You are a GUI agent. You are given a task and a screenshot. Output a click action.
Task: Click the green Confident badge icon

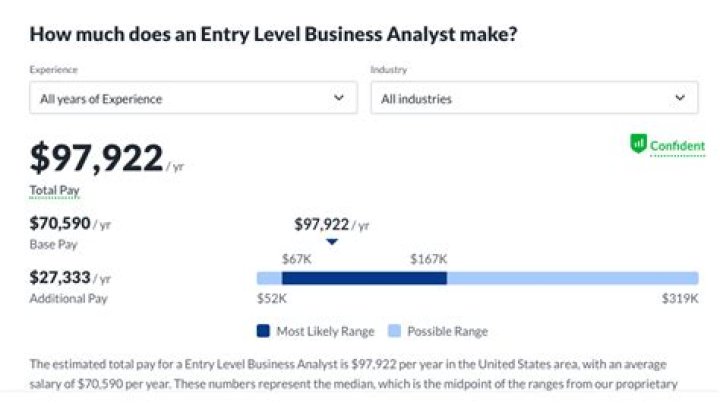pyautogui.click(x=638, y=145)
